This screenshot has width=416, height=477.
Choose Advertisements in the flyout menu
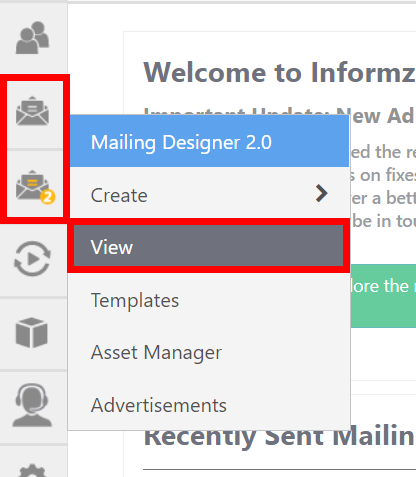pyautogui.click(x=209, y=405)
